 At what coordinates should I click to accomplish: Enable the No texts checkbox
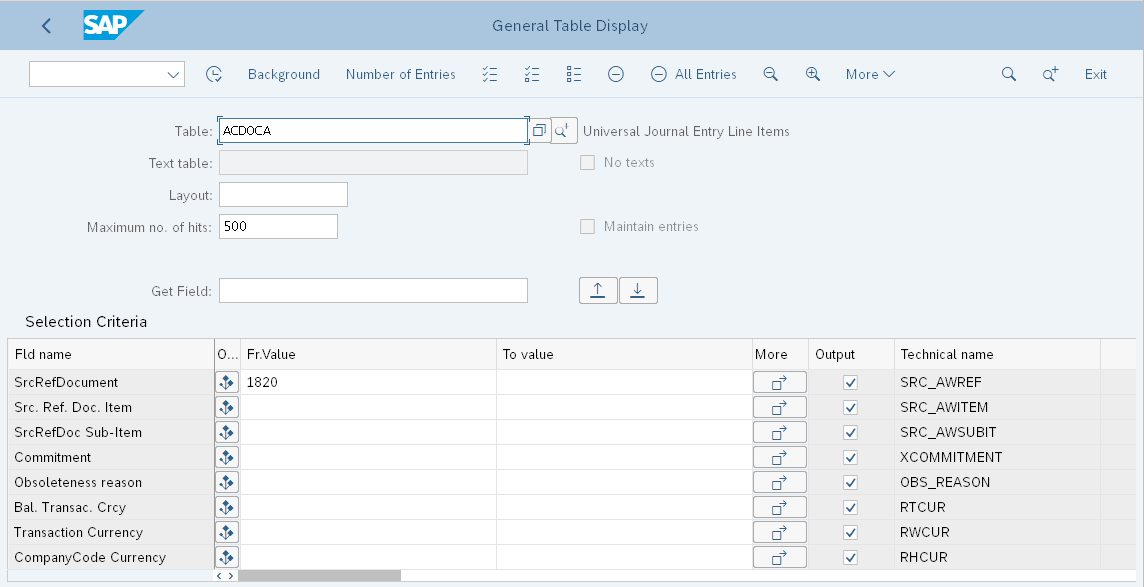point(587,163)
